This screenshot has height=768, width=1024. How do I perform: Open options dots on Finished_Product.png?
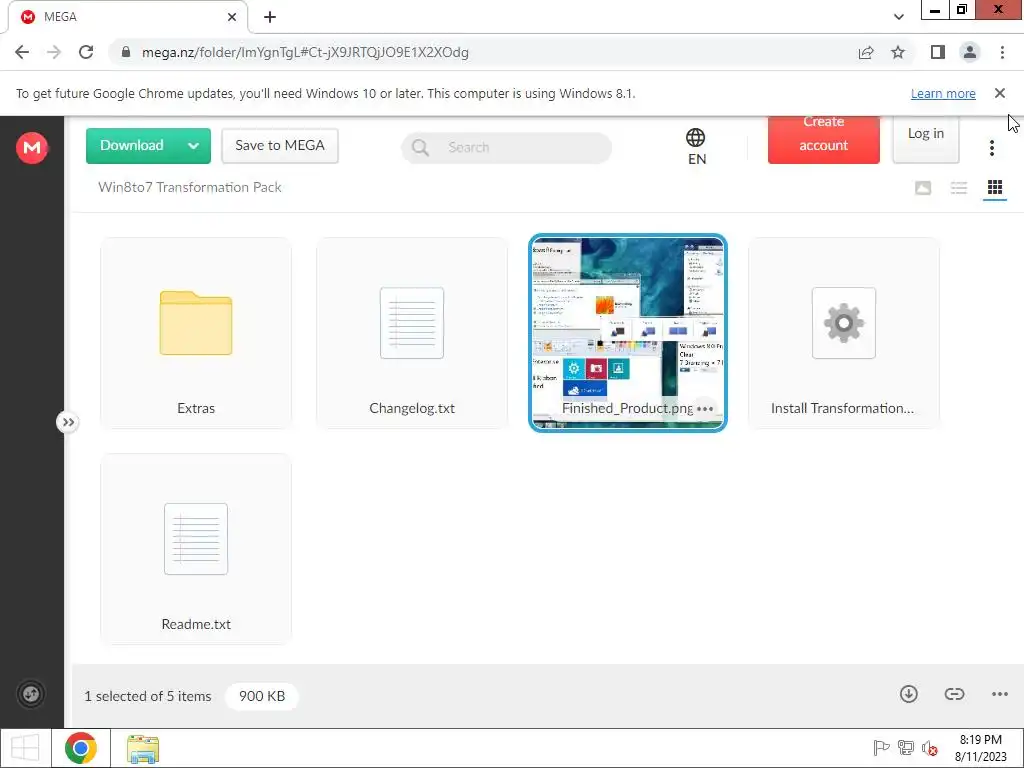coord(705,409)
